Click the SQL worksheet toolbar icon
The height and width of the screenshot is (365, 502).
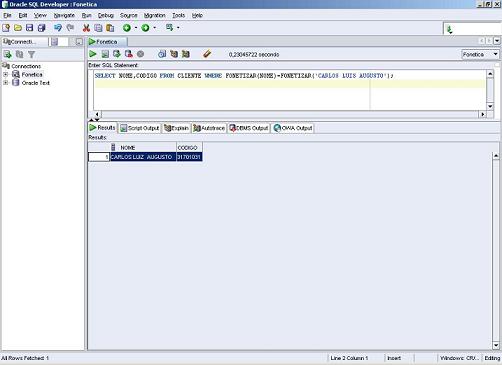[x=170, y=28]
